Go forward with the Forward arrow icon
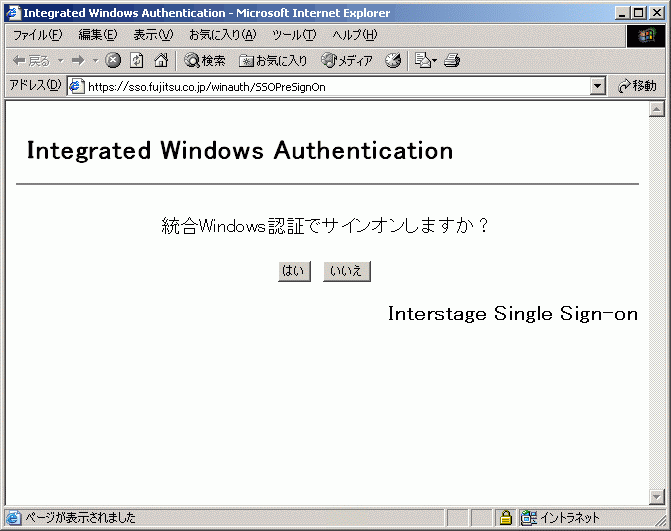671x531 pixels. (x=78, y=61)
